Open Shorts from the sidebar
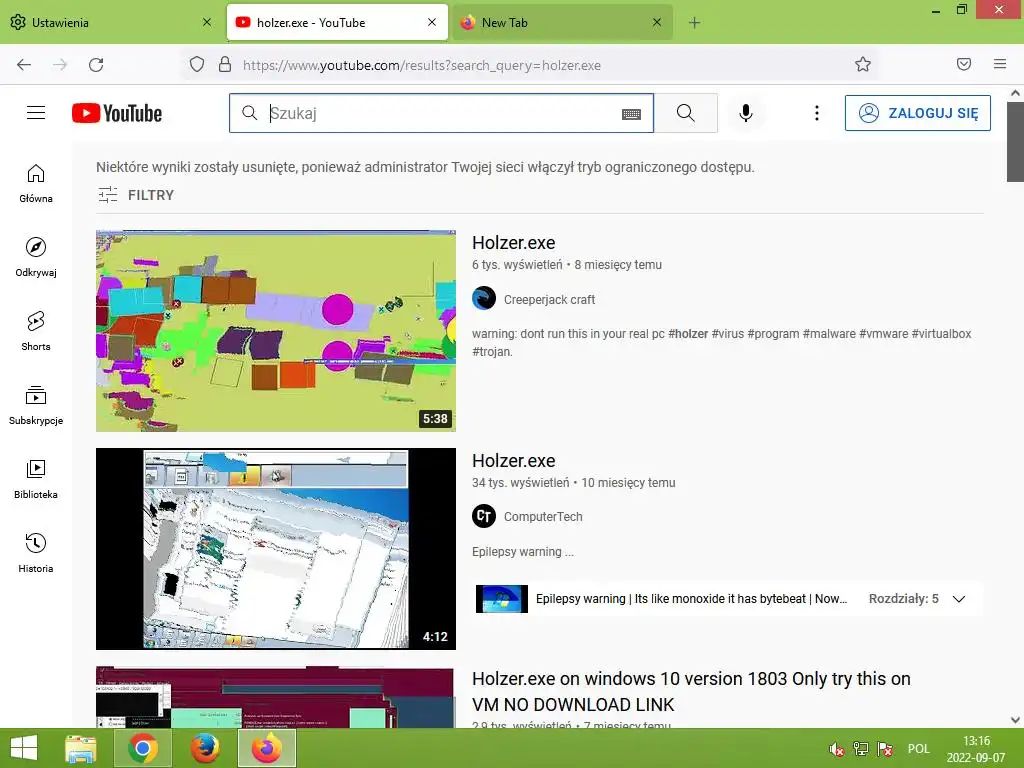This screenshot has width=1024, height=768. [x=36, y=331]
